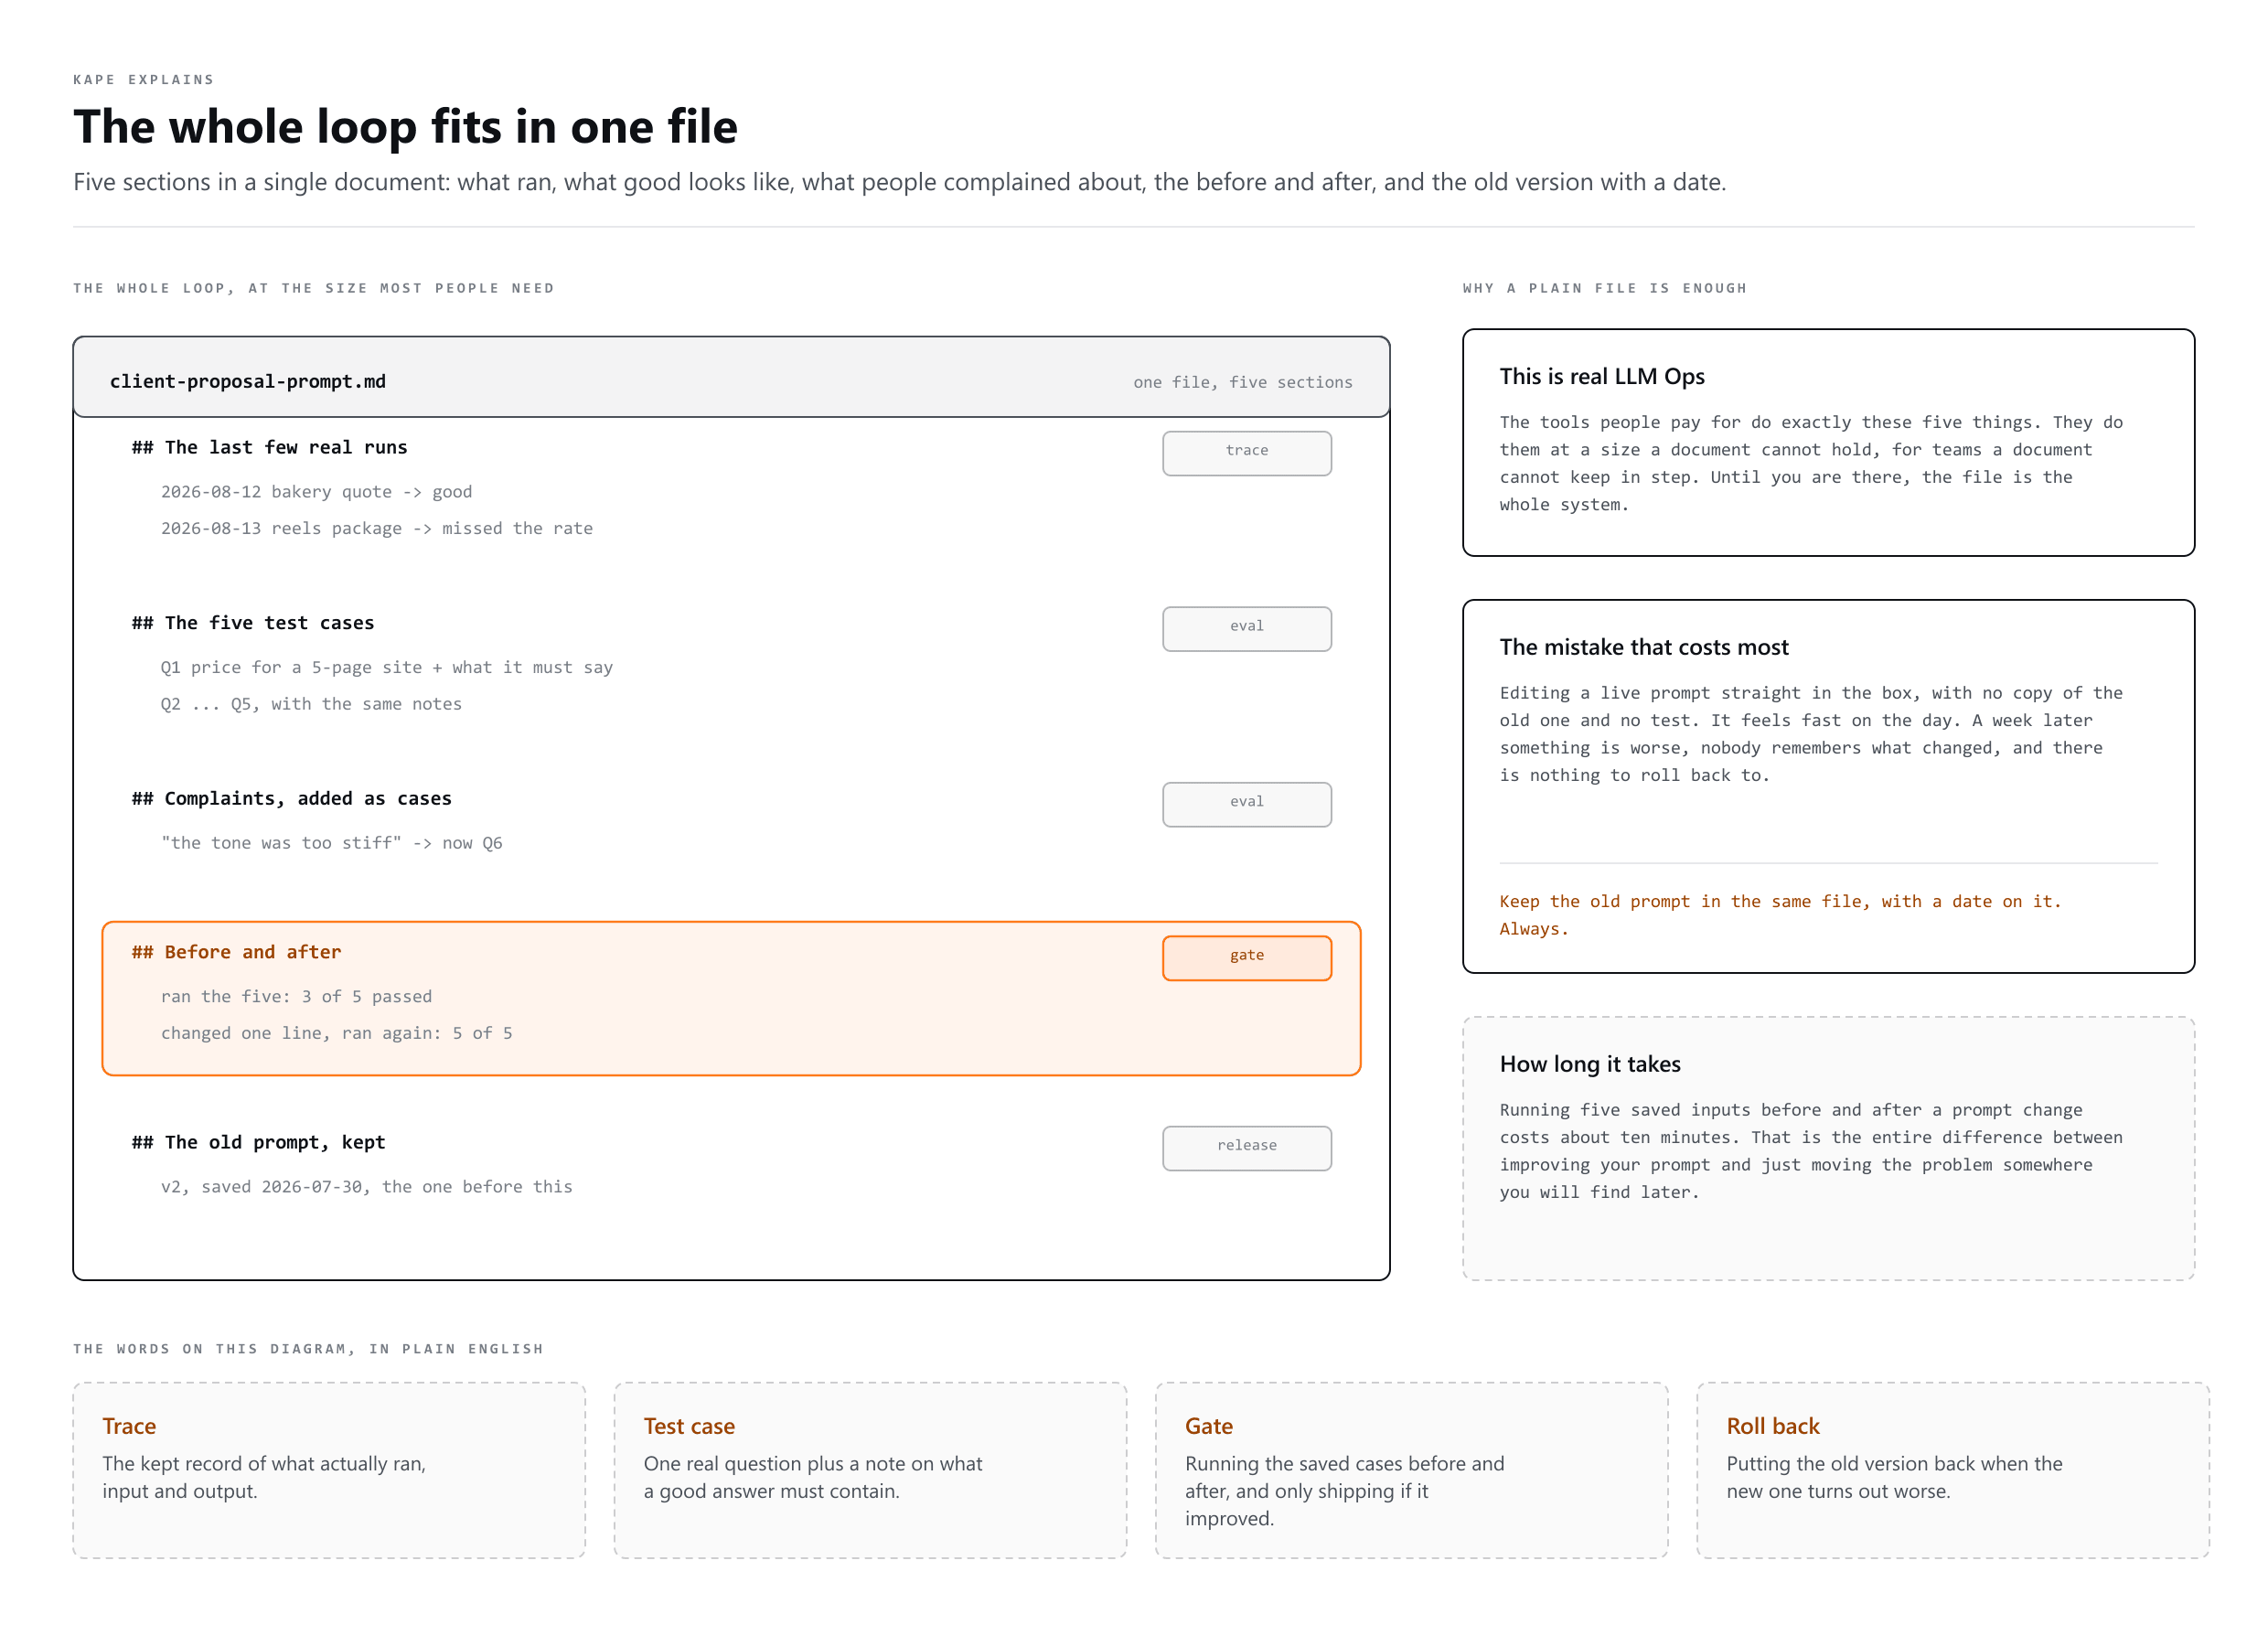Screen dimensions: 2268x1646
Task: Click the release tag badge
Action: pos(1246,1148)
